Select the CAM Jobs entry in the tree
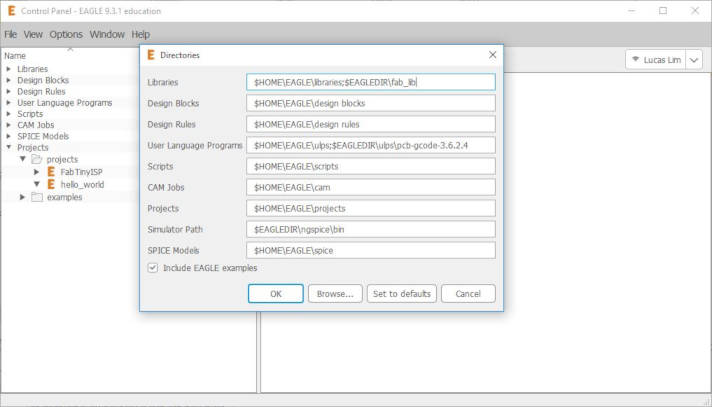Screen dimensions: 712x407 pyautogui.click(x=35, y=125)
